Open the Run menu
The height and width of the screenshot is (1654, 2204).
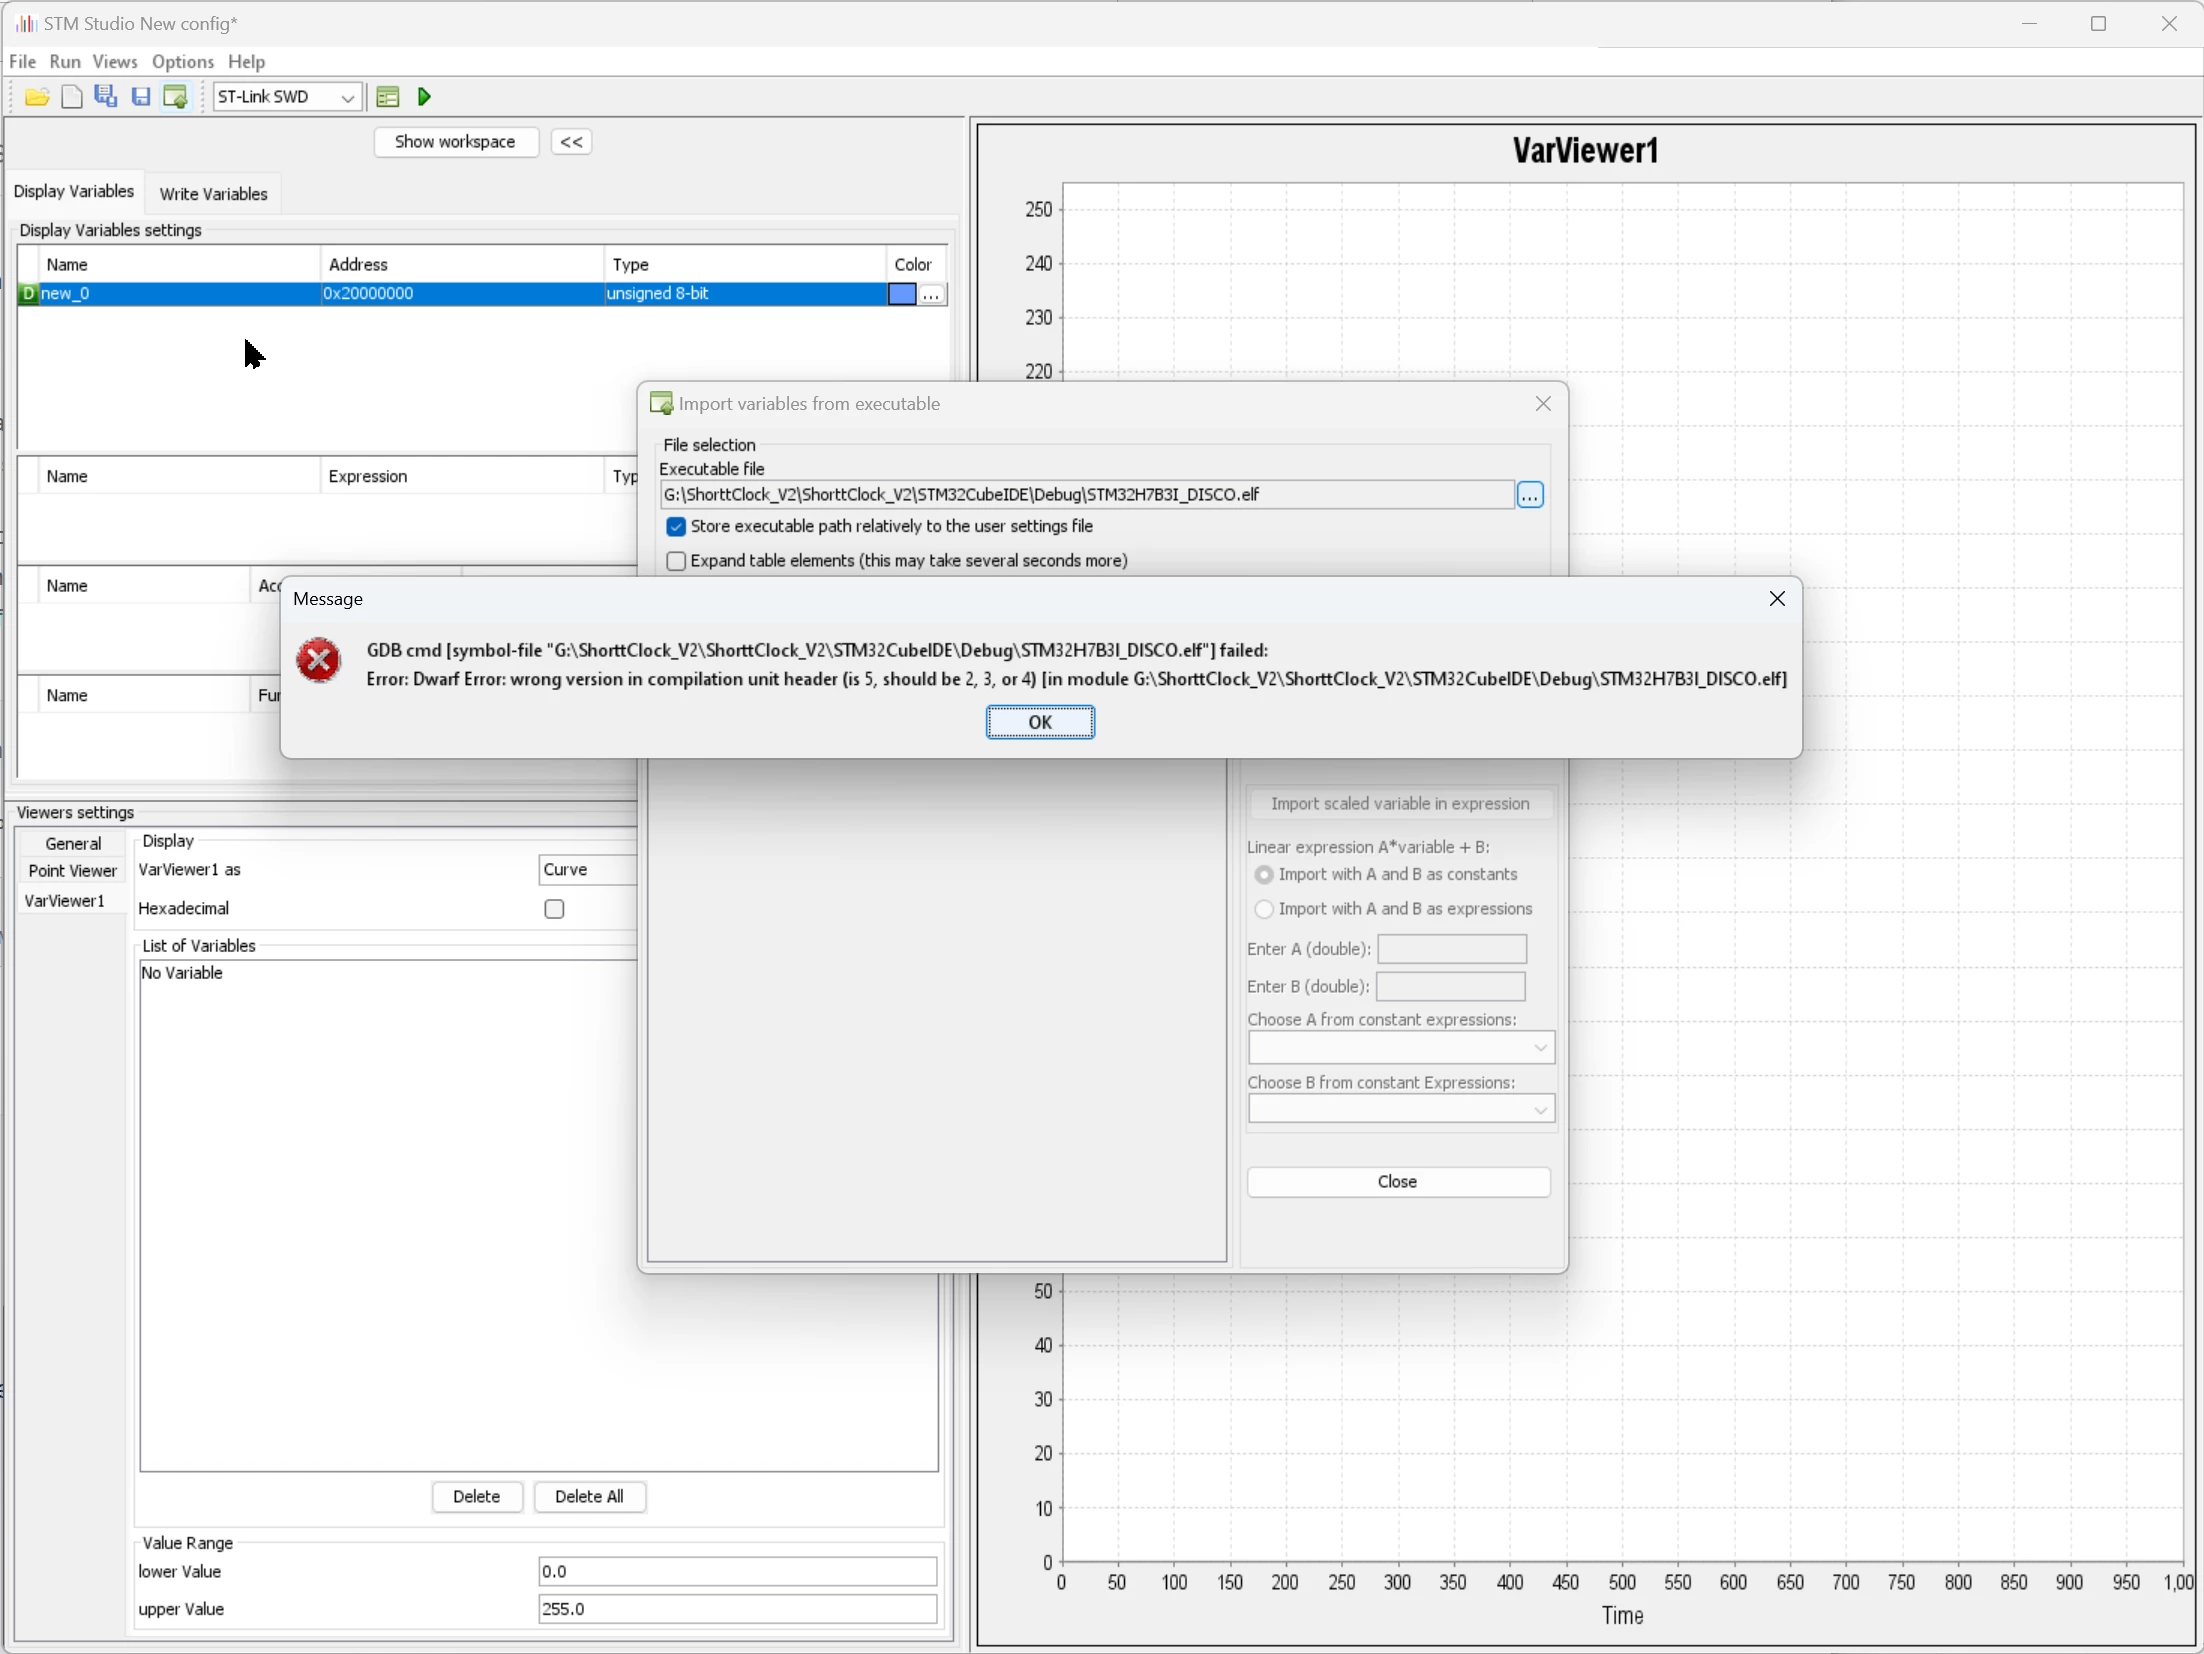pyautogui.click(x=65, y=62)
